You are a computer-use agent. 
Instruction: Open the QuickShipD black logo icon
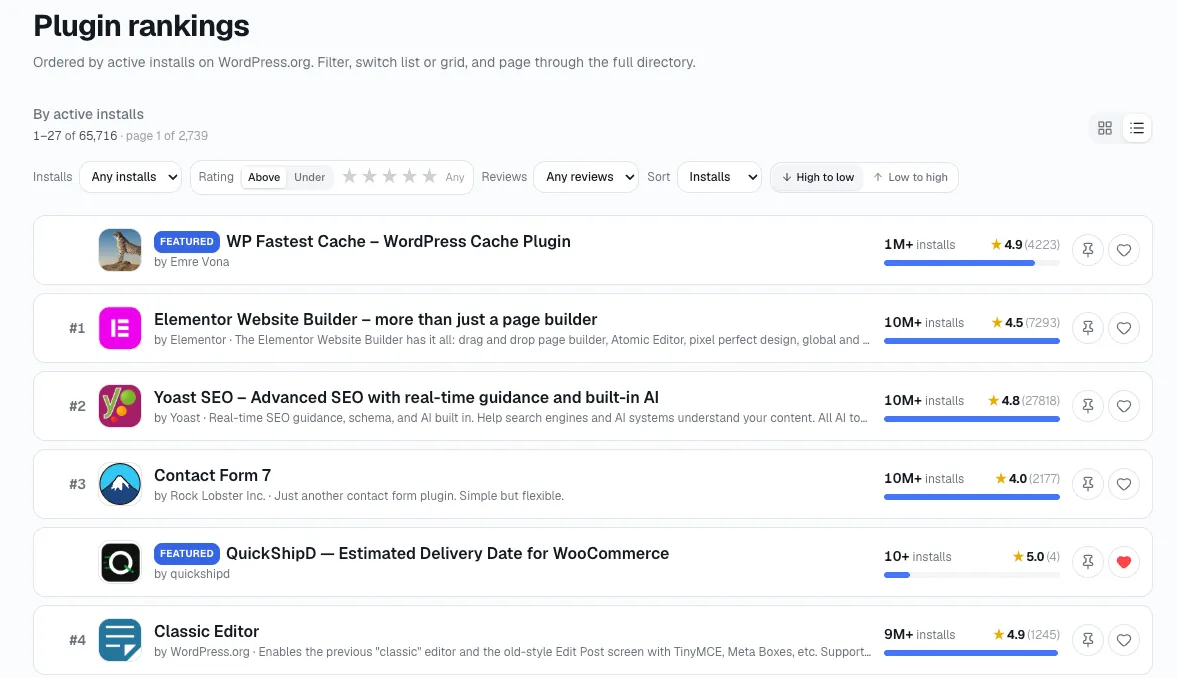coord(120,562)
